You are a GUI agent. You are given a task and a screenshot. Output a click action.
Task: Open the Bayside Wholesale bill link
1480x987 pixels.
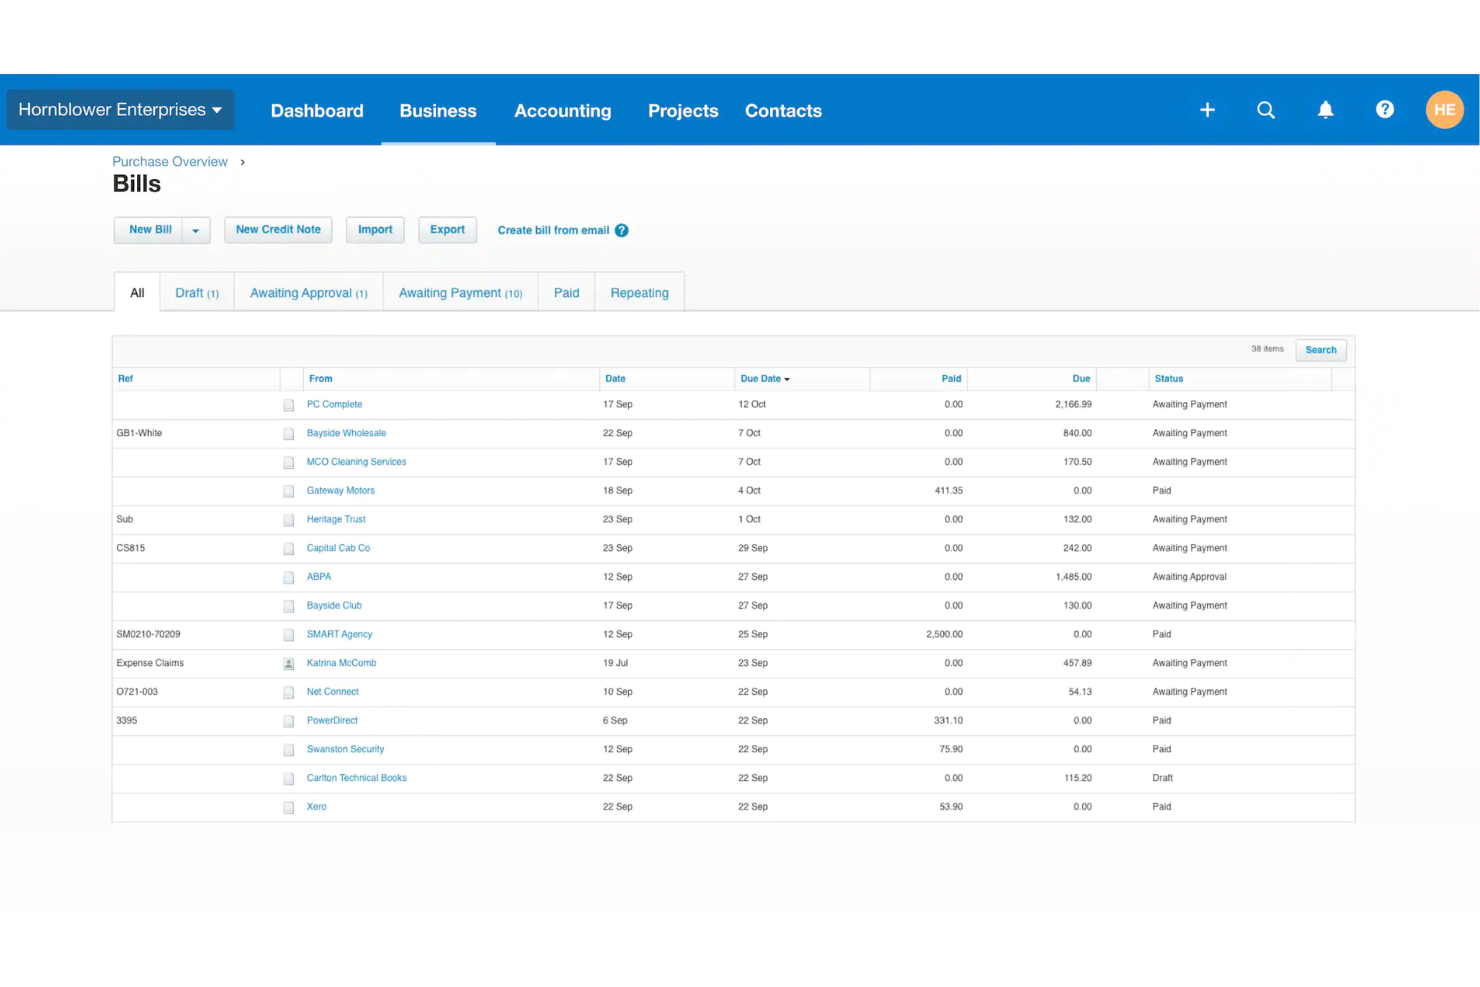[x=346, y=434]
